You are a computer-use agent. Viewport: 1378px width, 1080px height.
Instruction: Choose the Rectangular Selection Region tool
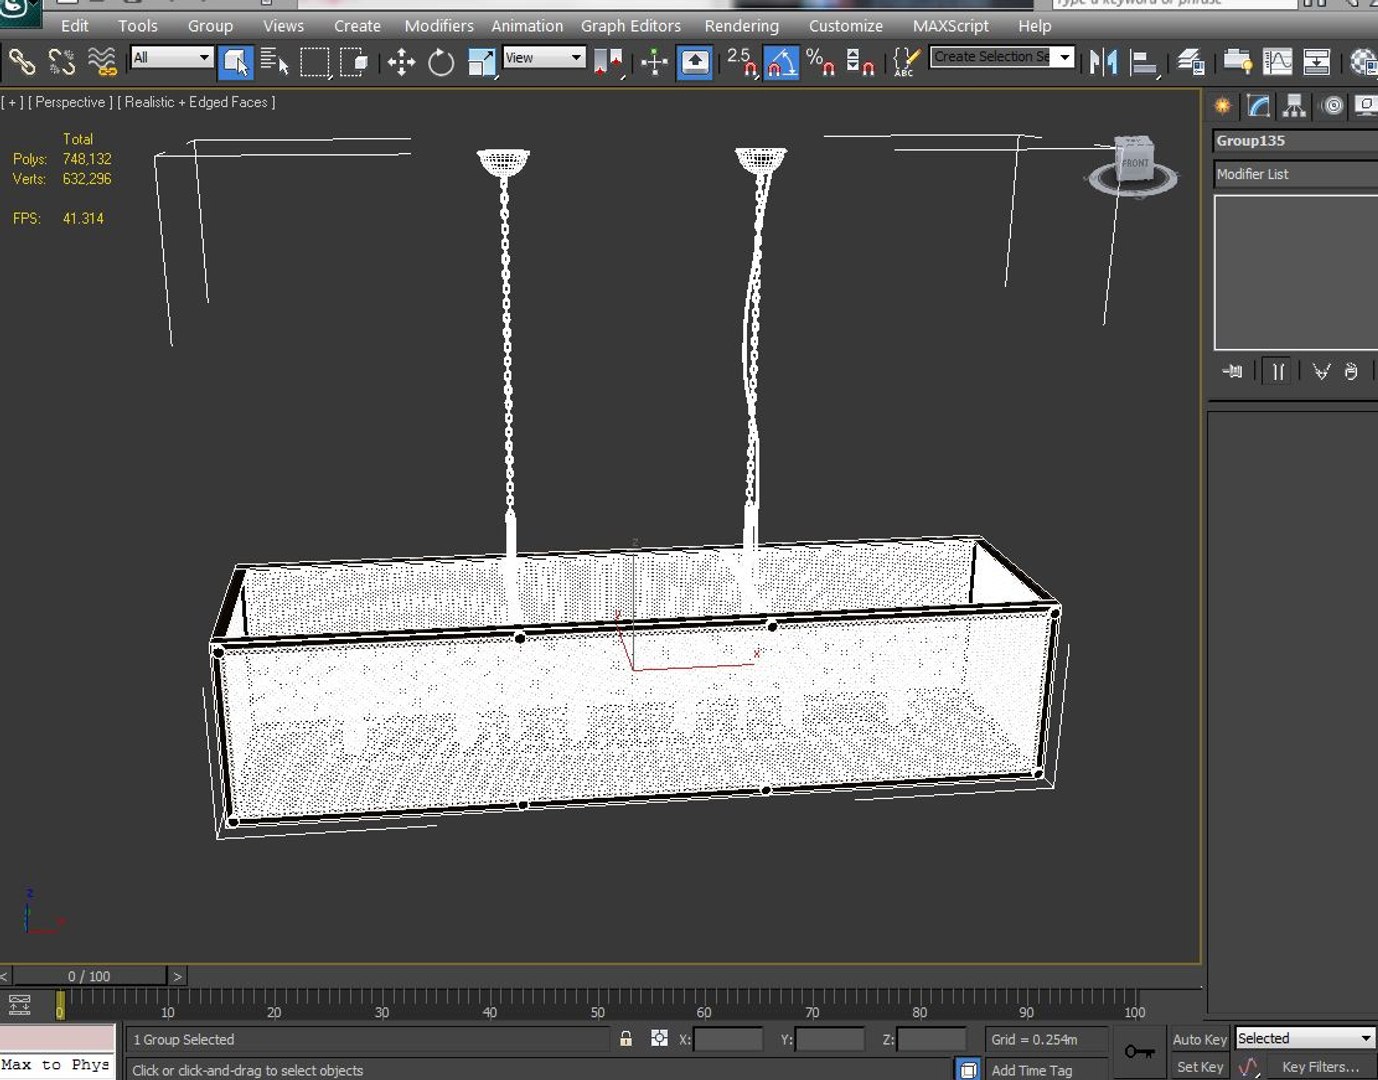click(314, 62)
